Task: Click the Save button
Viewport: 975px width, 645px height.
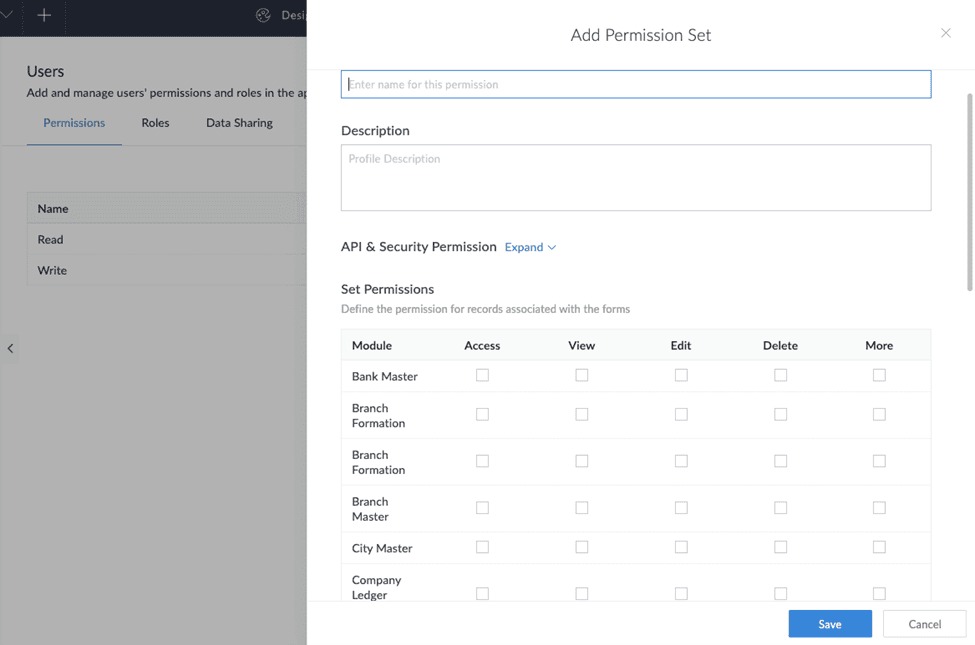Action: click(x=829, y=624)
